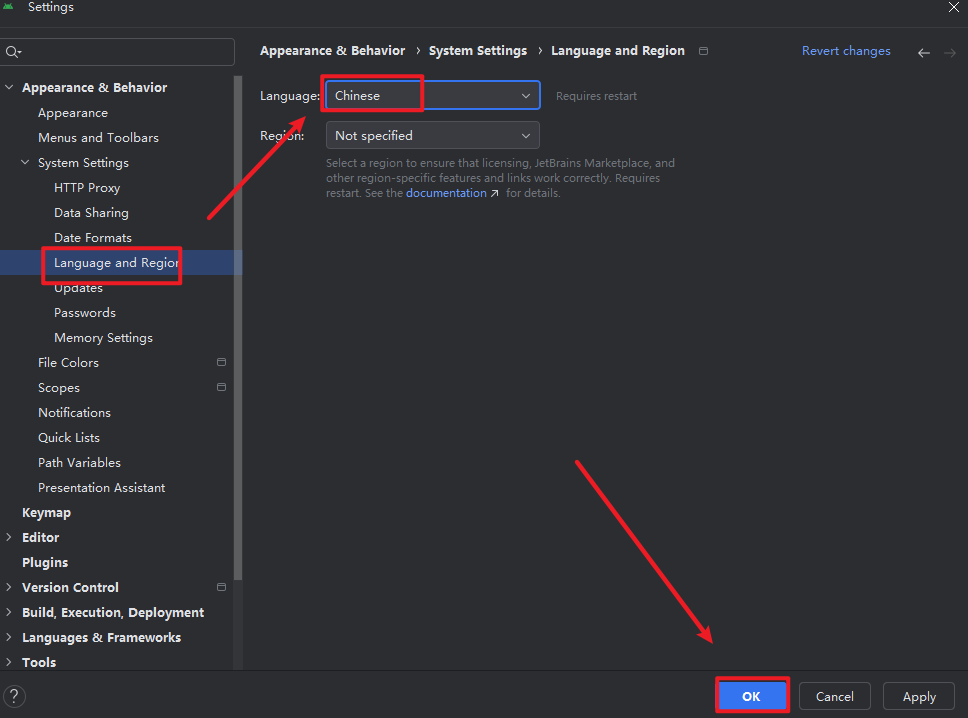Open the Plugins settings page
Screen dimensions: 968x718
(x=45, y=562)
